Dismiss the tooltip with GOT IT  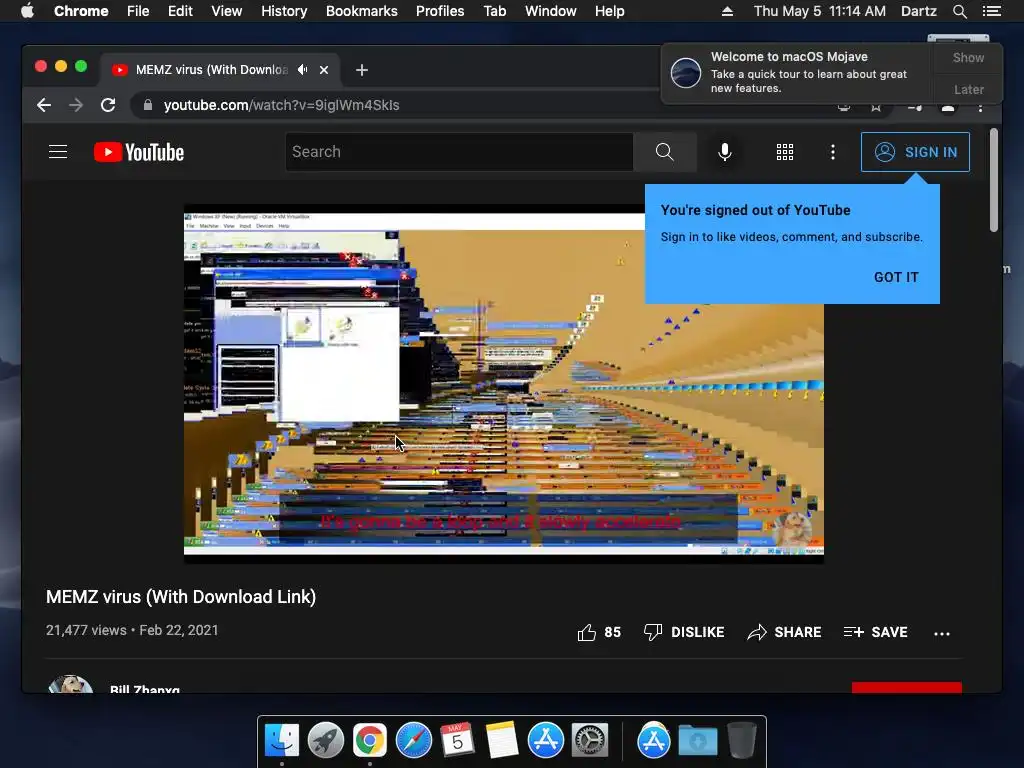pyautogui.click(x=896, y=277)
